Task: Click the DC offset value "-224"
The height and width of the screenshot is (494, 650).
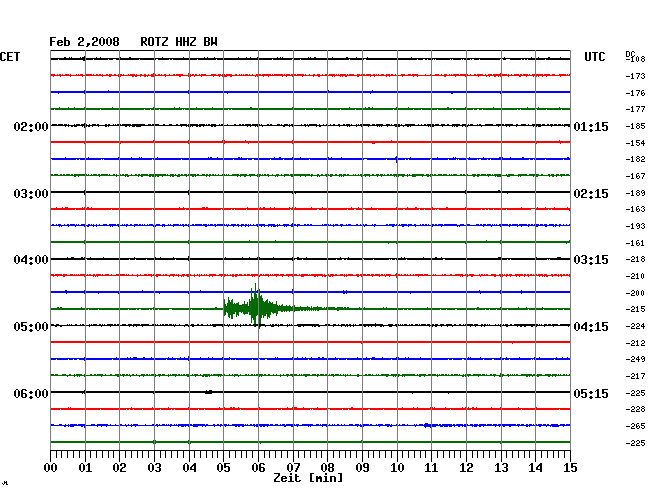Action: (635, 327)
